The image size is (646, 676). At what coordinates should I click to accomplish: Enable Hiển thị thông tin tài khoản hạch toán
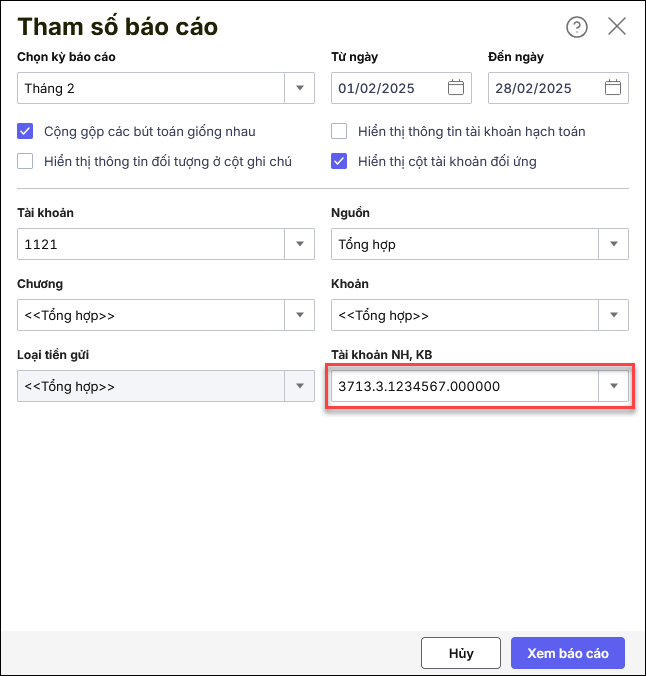[x=340, y=131]
